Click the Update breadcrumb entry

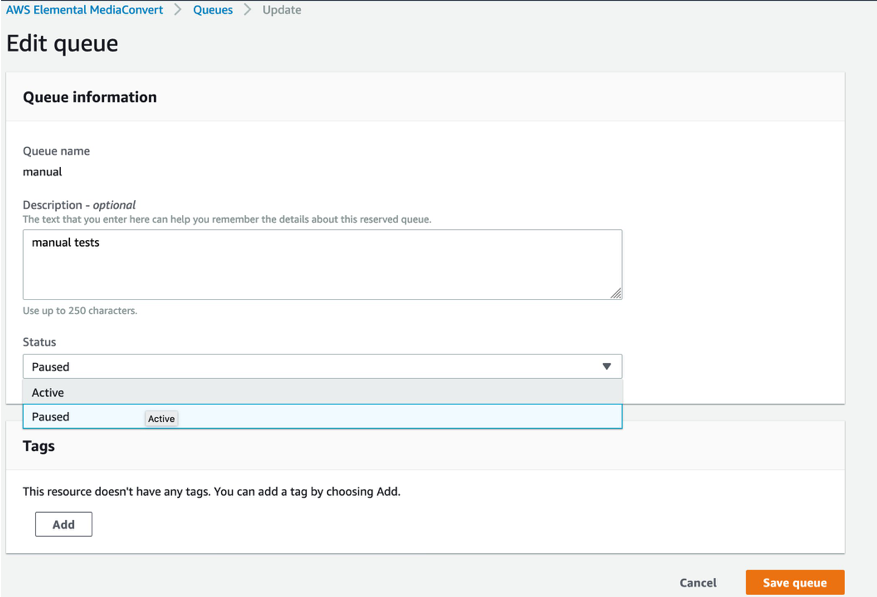(281, 10)
